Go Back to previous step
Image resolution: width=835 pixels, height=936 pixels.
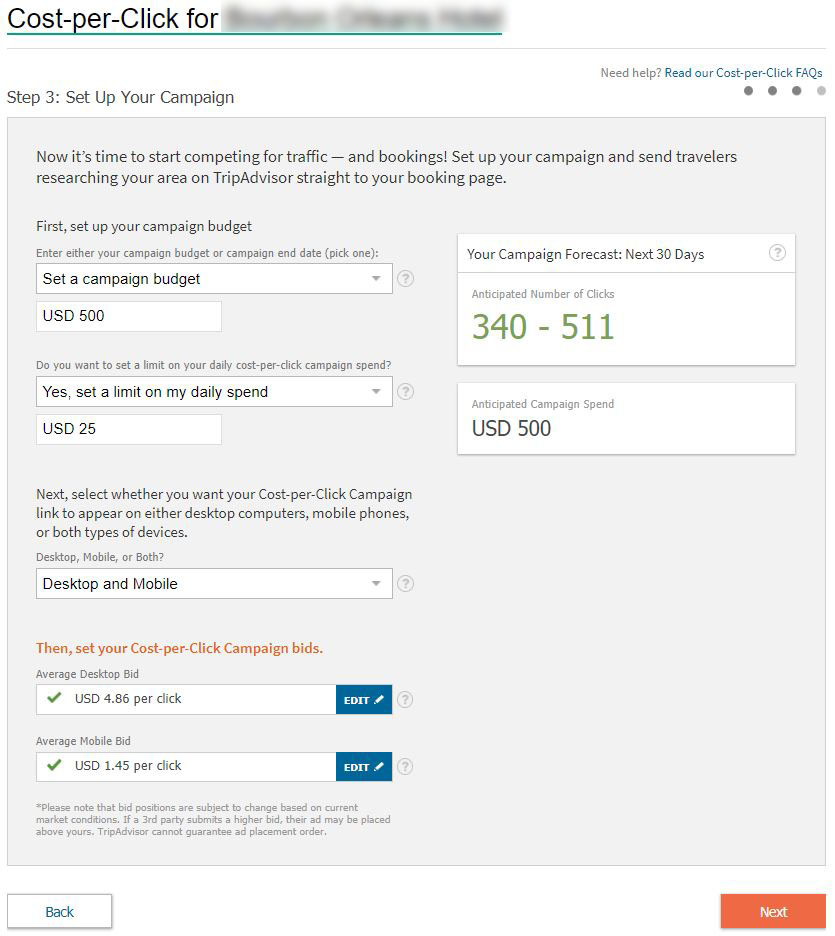(60, 913)
